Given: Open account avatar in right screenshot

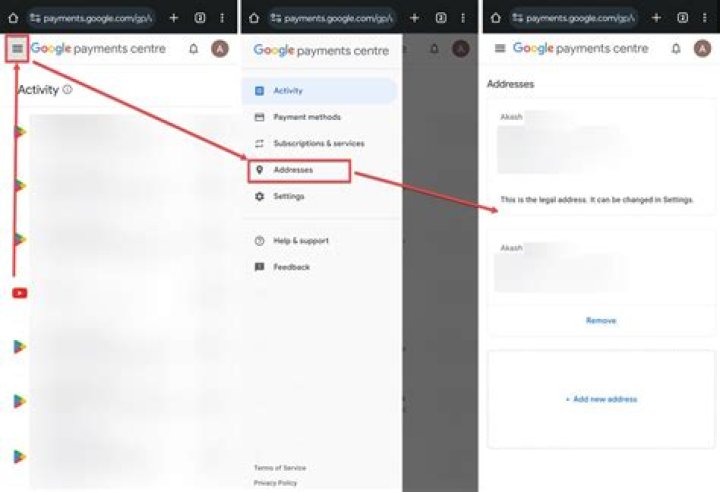Looking at the screenshot, I should click(x=702, y=49).
